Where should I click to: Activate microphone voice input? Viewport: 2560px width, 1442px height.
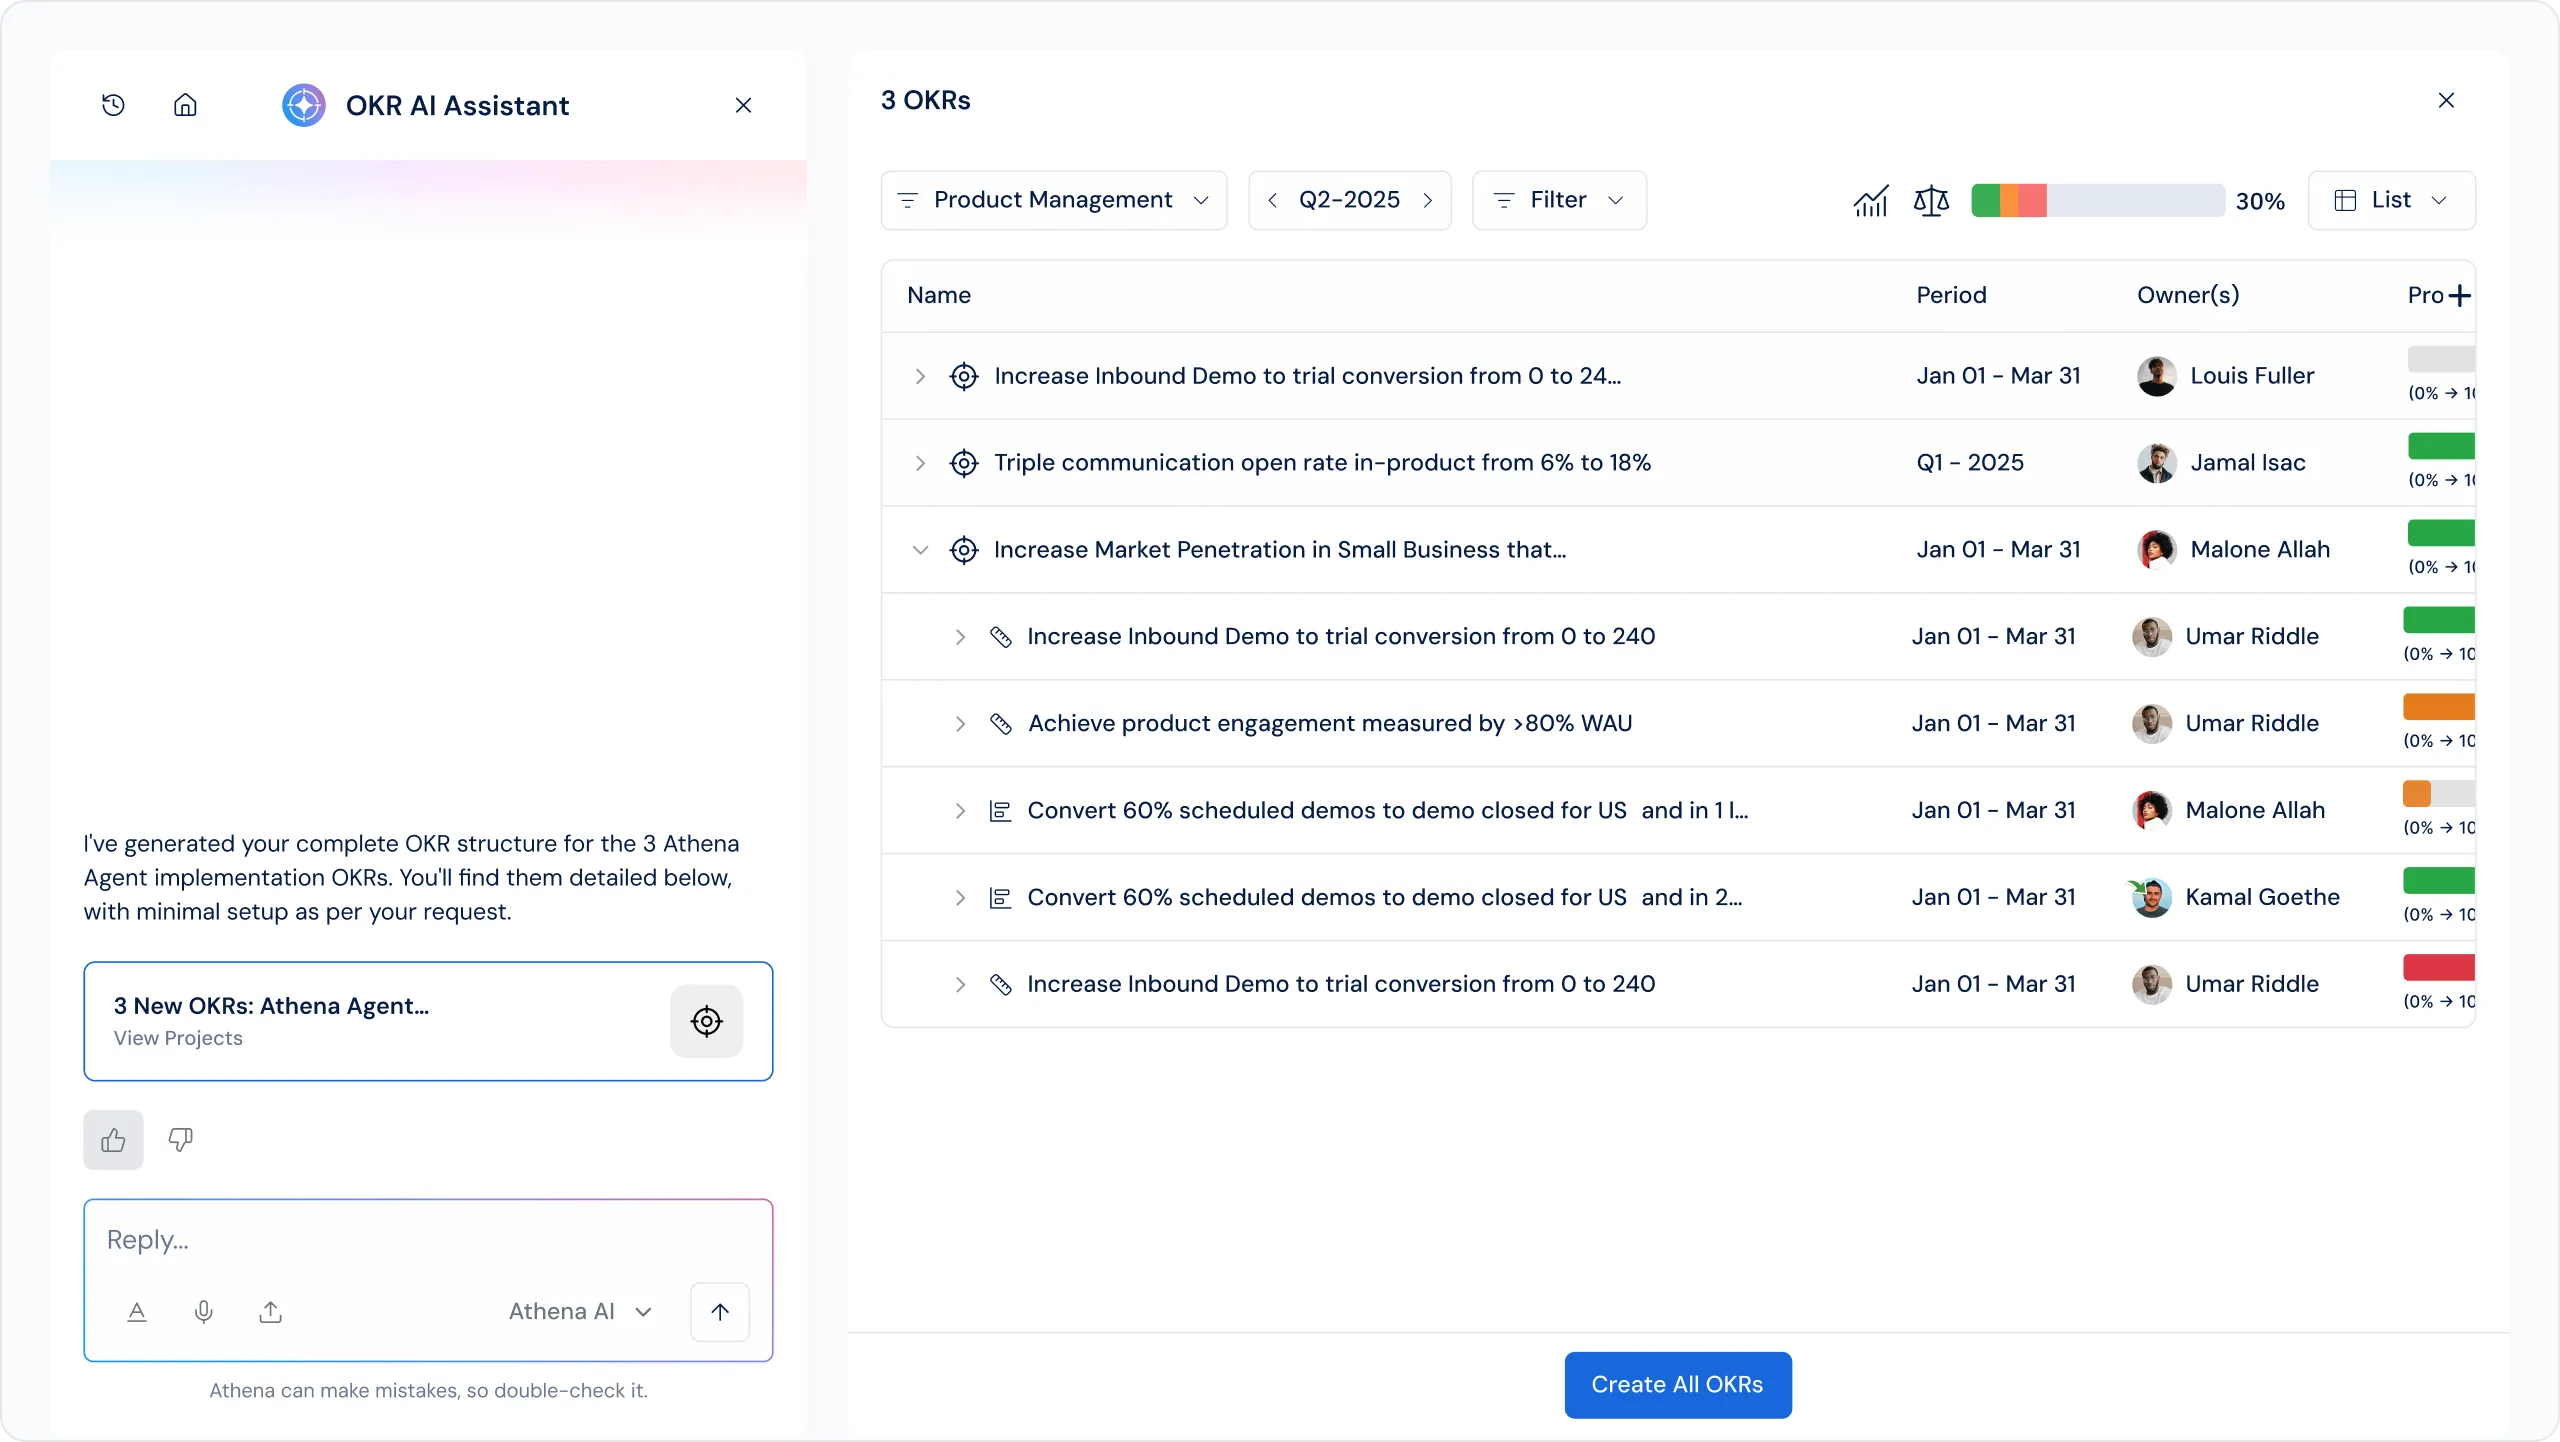click(203, 1311)
